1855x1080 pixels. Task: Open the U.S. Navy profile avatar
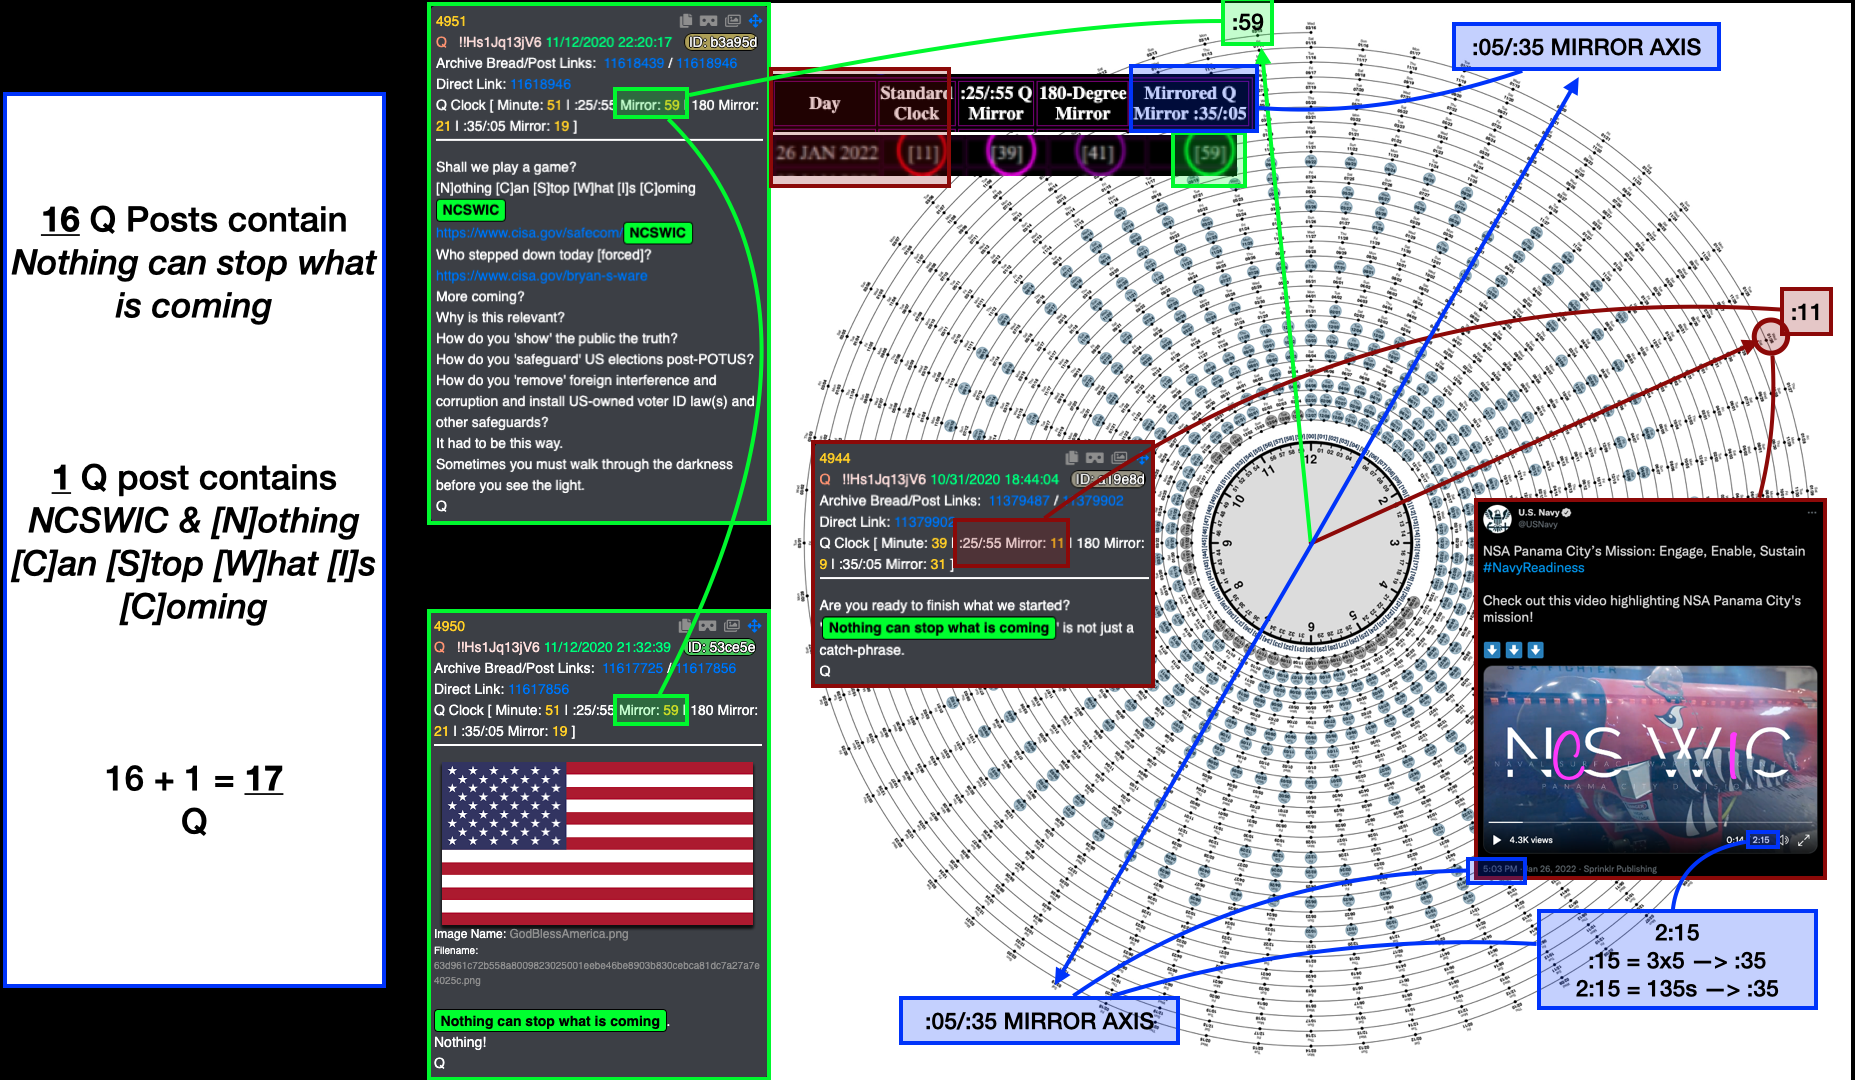pyautogui.click(x=1497, y=519)
